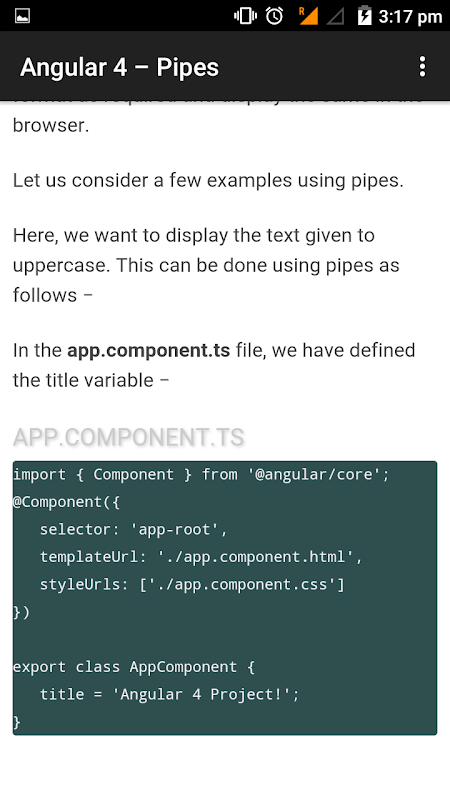
Task: Tap the APP.COMPONENT.TS code heading
Action: (129, 437)
